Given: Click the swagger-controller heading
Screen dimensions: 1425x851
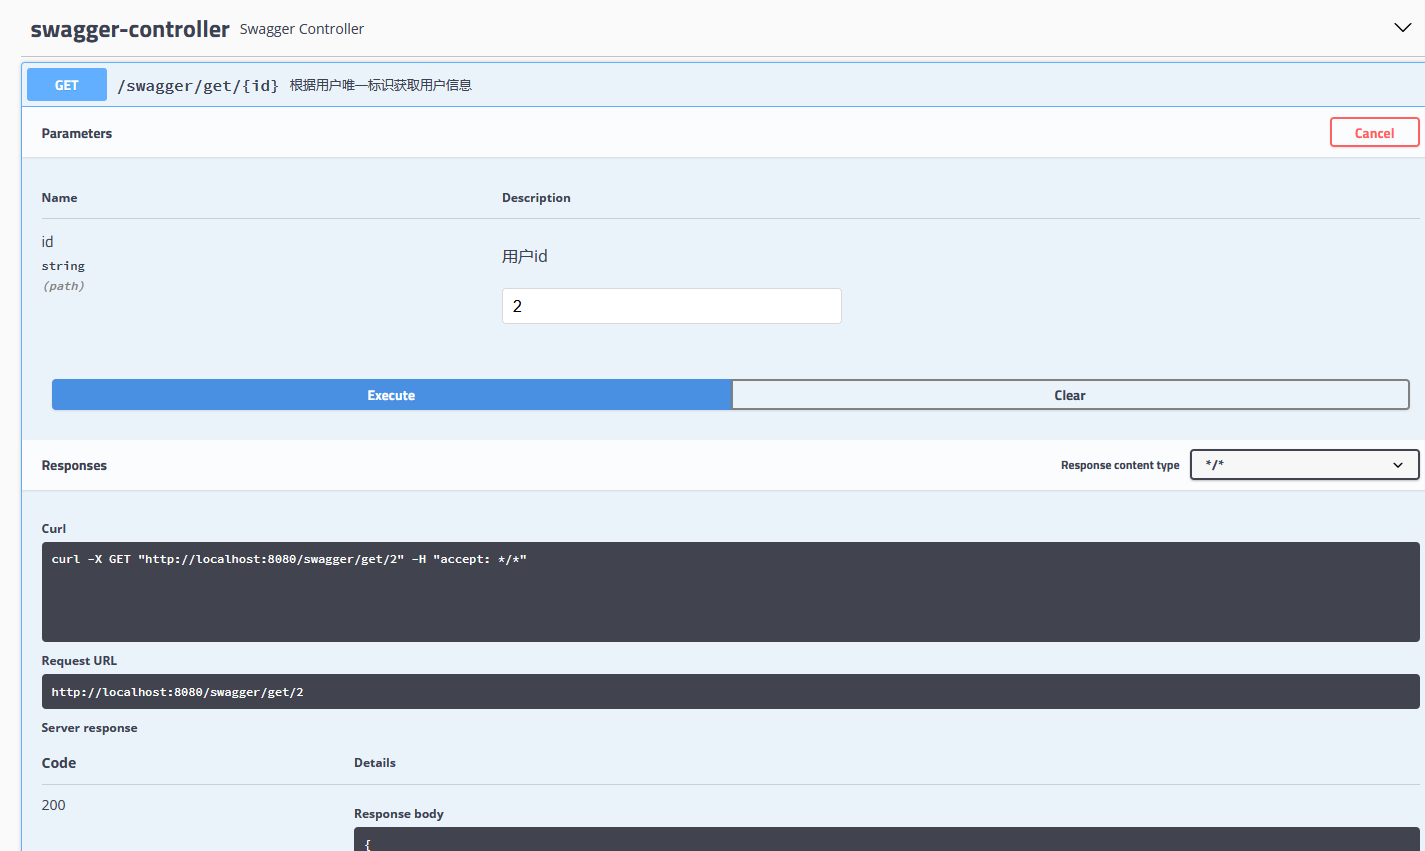Looking at the screenshot, I should (x=130, y=29).
